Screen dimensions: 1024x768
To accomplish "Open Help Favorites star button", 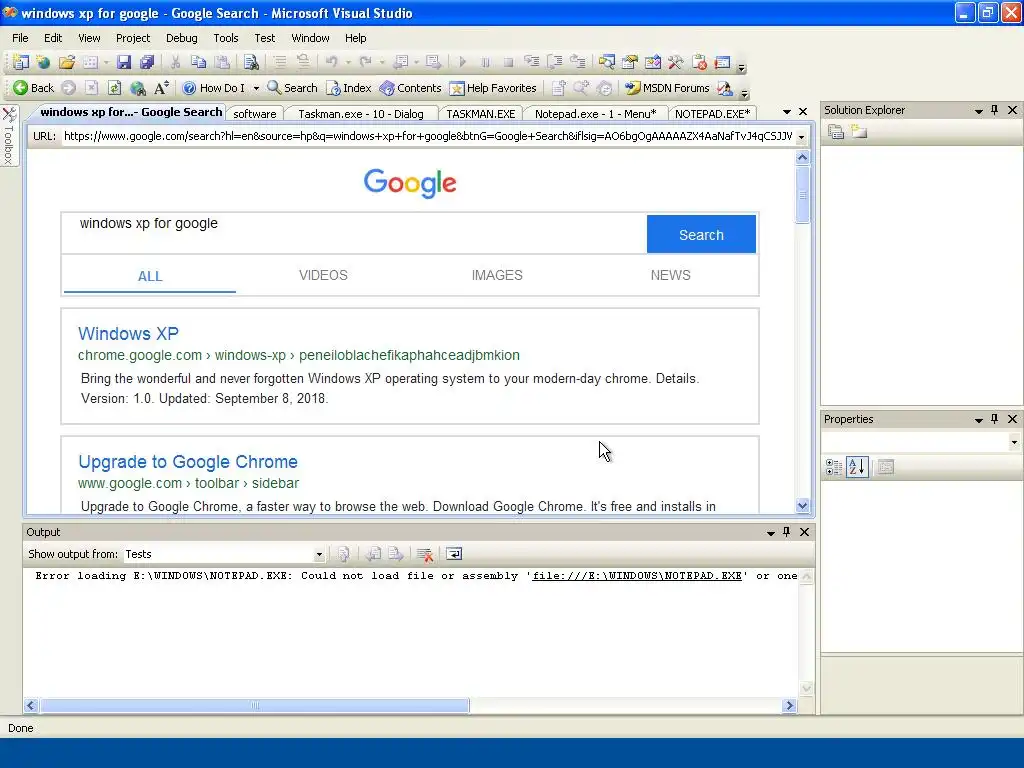I will pyautogui.click(x=493, y=88).
